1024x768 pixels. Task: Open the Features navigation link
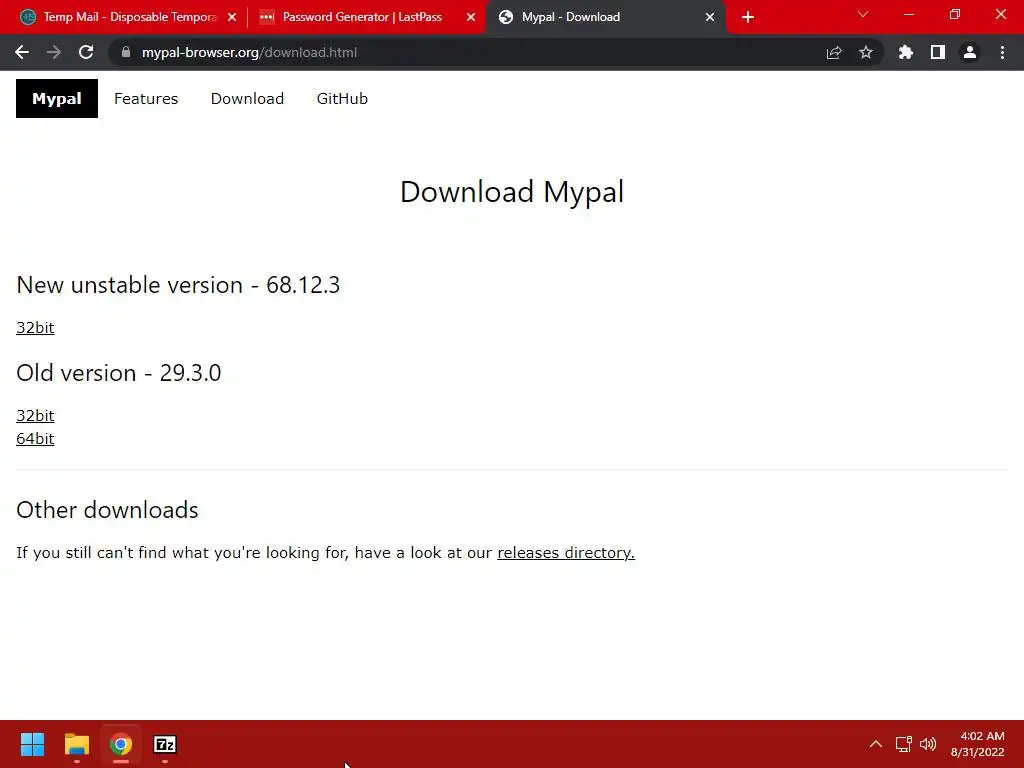146,99
